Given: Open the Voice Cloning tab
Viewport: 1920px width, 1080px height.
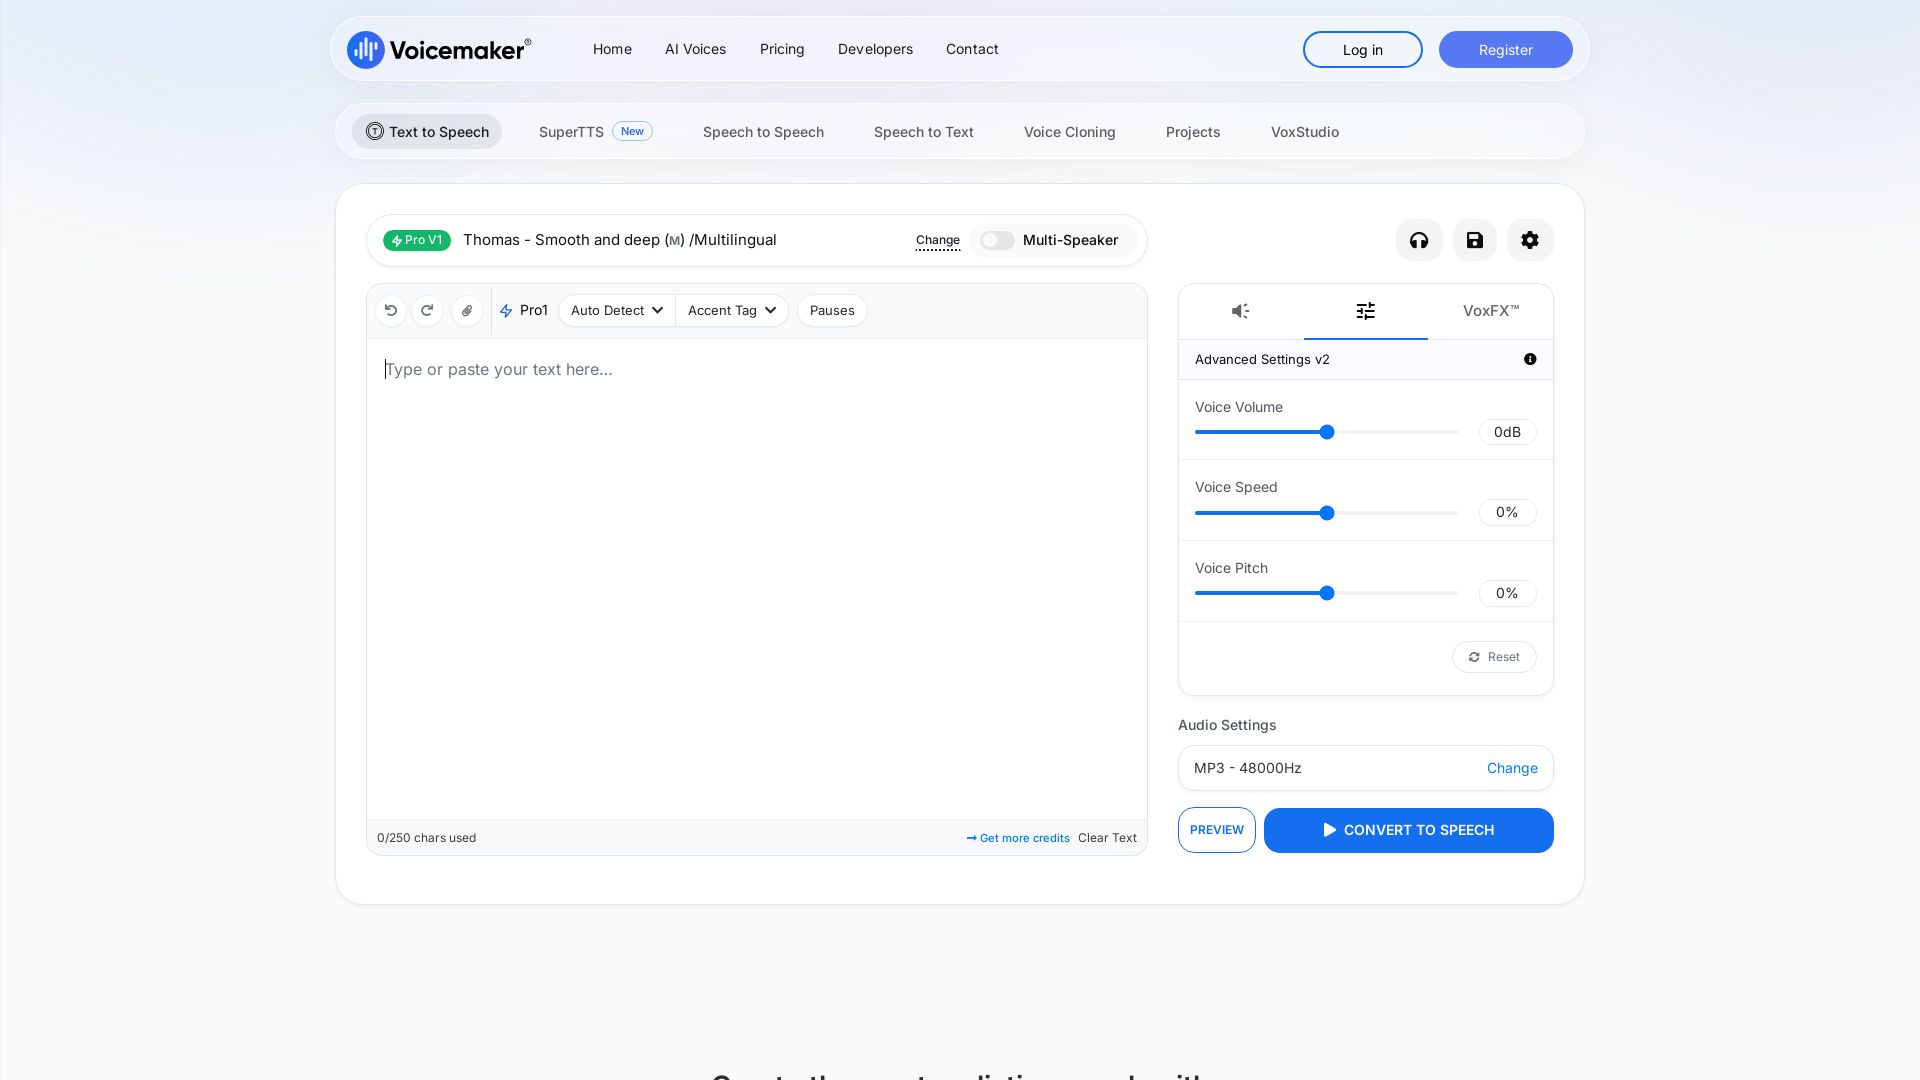Looking at the screenshot, I should click(1069, 132).
